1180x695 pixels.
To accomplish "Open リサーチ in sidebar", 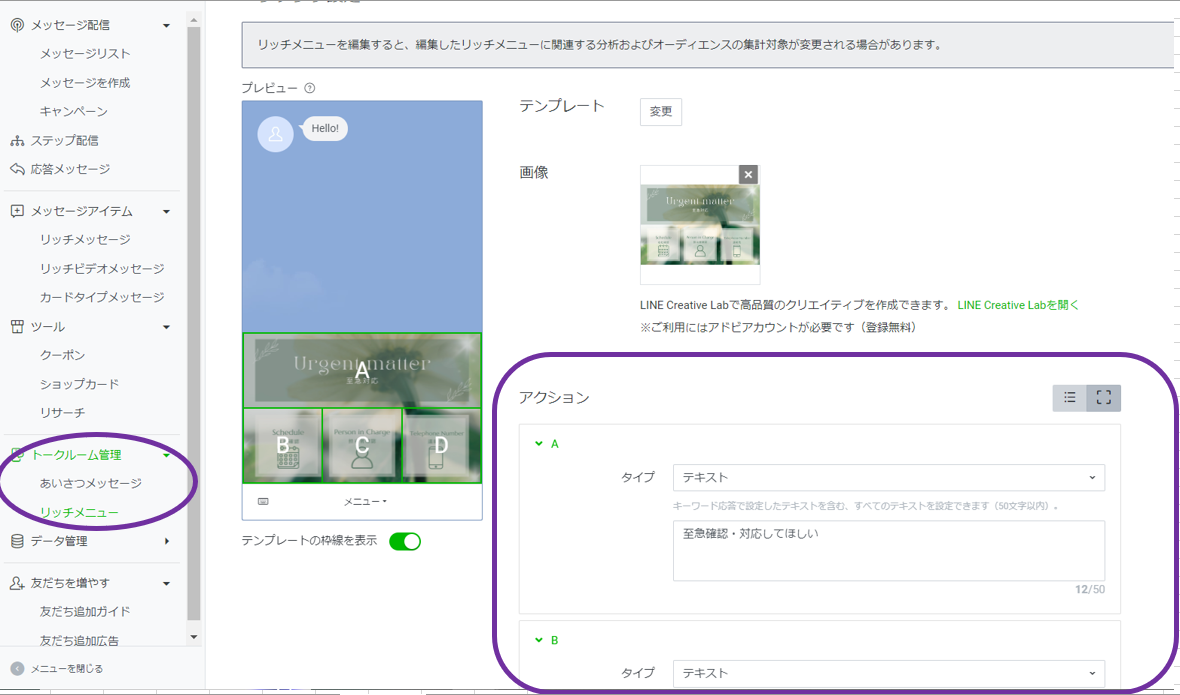I will point(62,412).
